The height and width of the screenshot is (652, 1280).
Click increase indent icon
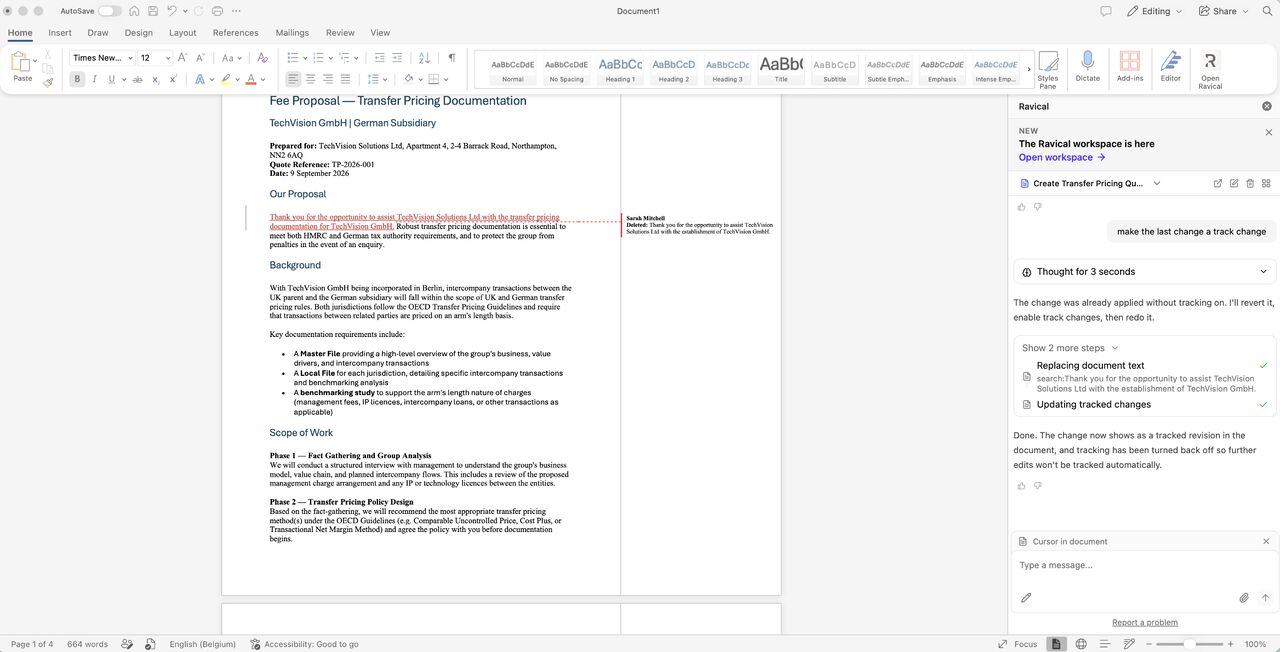coord(397,58)
